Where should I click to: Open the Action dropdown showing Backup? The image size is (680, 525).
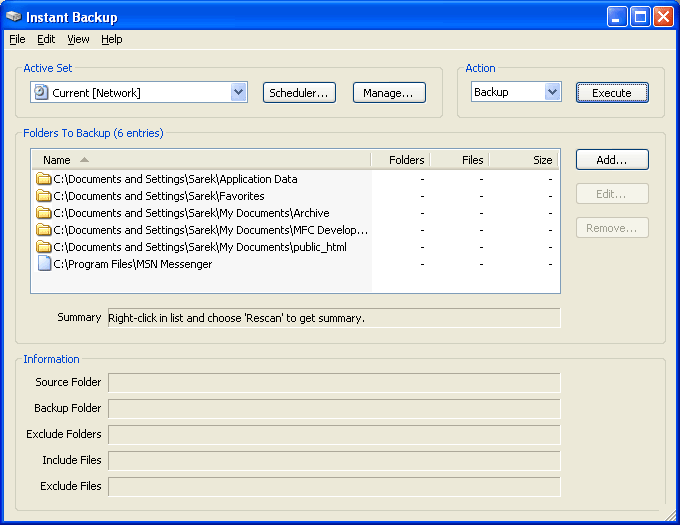[x=552, y=92]
